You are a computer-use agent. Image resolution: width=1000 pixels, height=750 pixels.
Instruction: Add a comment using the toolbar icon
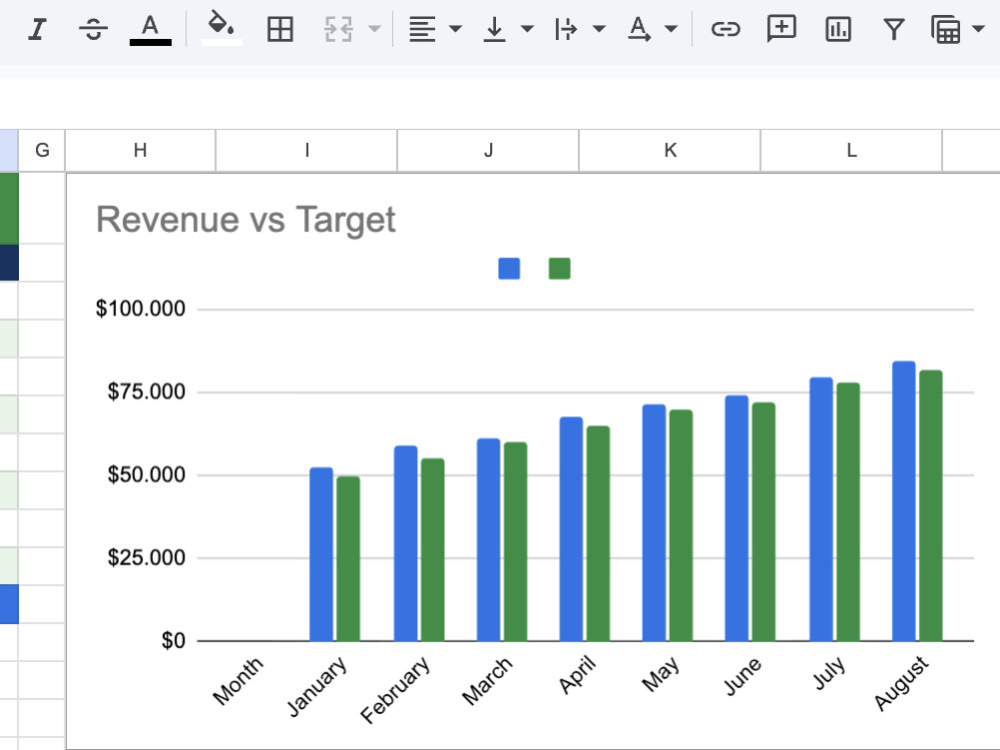tap(781, 29)
